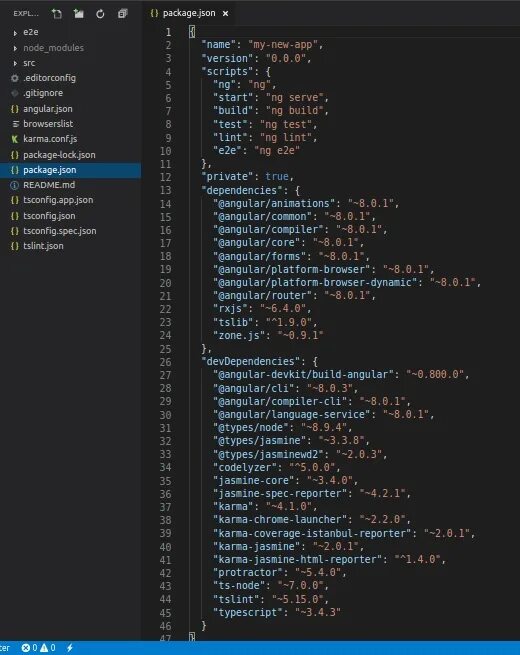Click "@angular/platform-browser-dynamic" key

coord(315,282)
